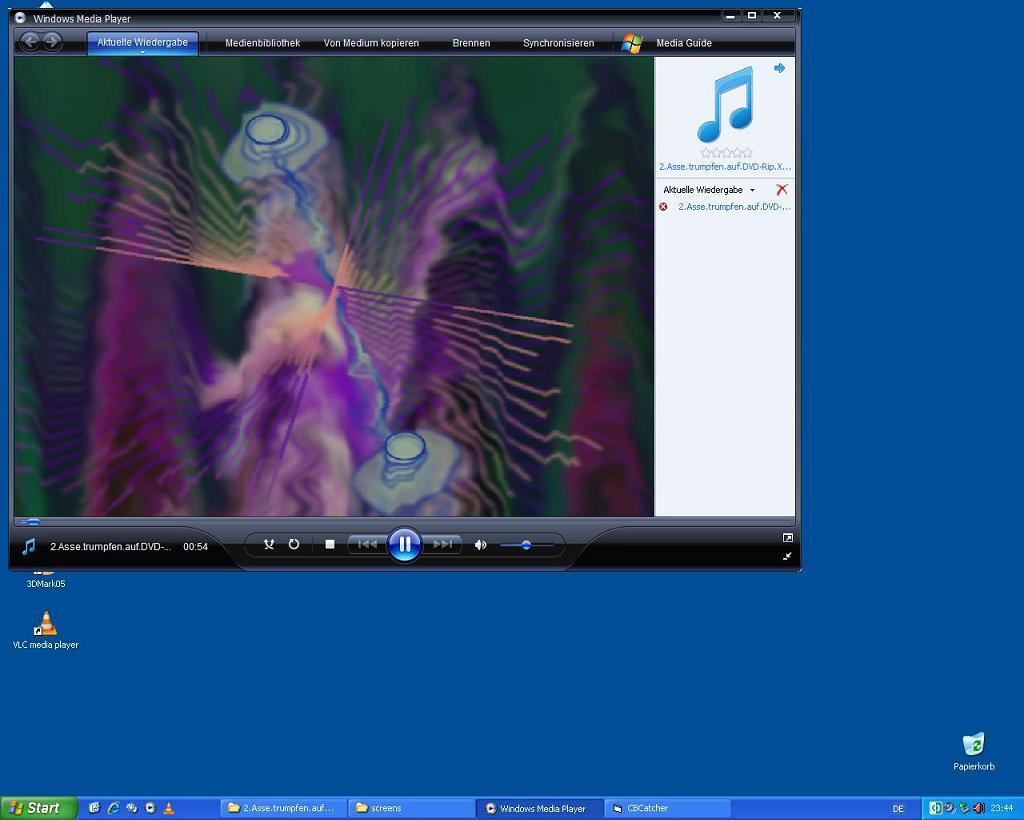Open the Aktuelle Wiedergabe tab
Viewport: 1024px width, 820px height.
(x=142, y=42)
